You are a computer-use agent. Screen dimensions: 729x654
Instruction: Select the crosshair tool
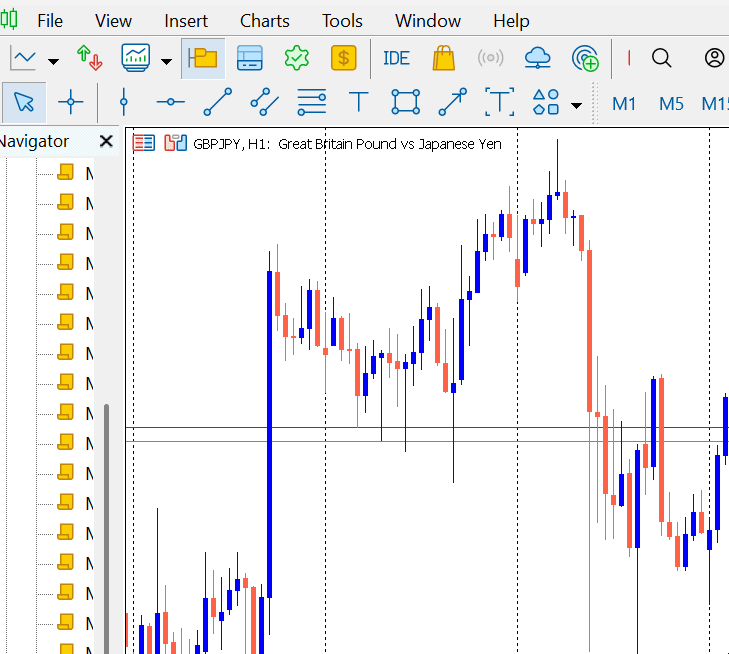tap(71, 102)
